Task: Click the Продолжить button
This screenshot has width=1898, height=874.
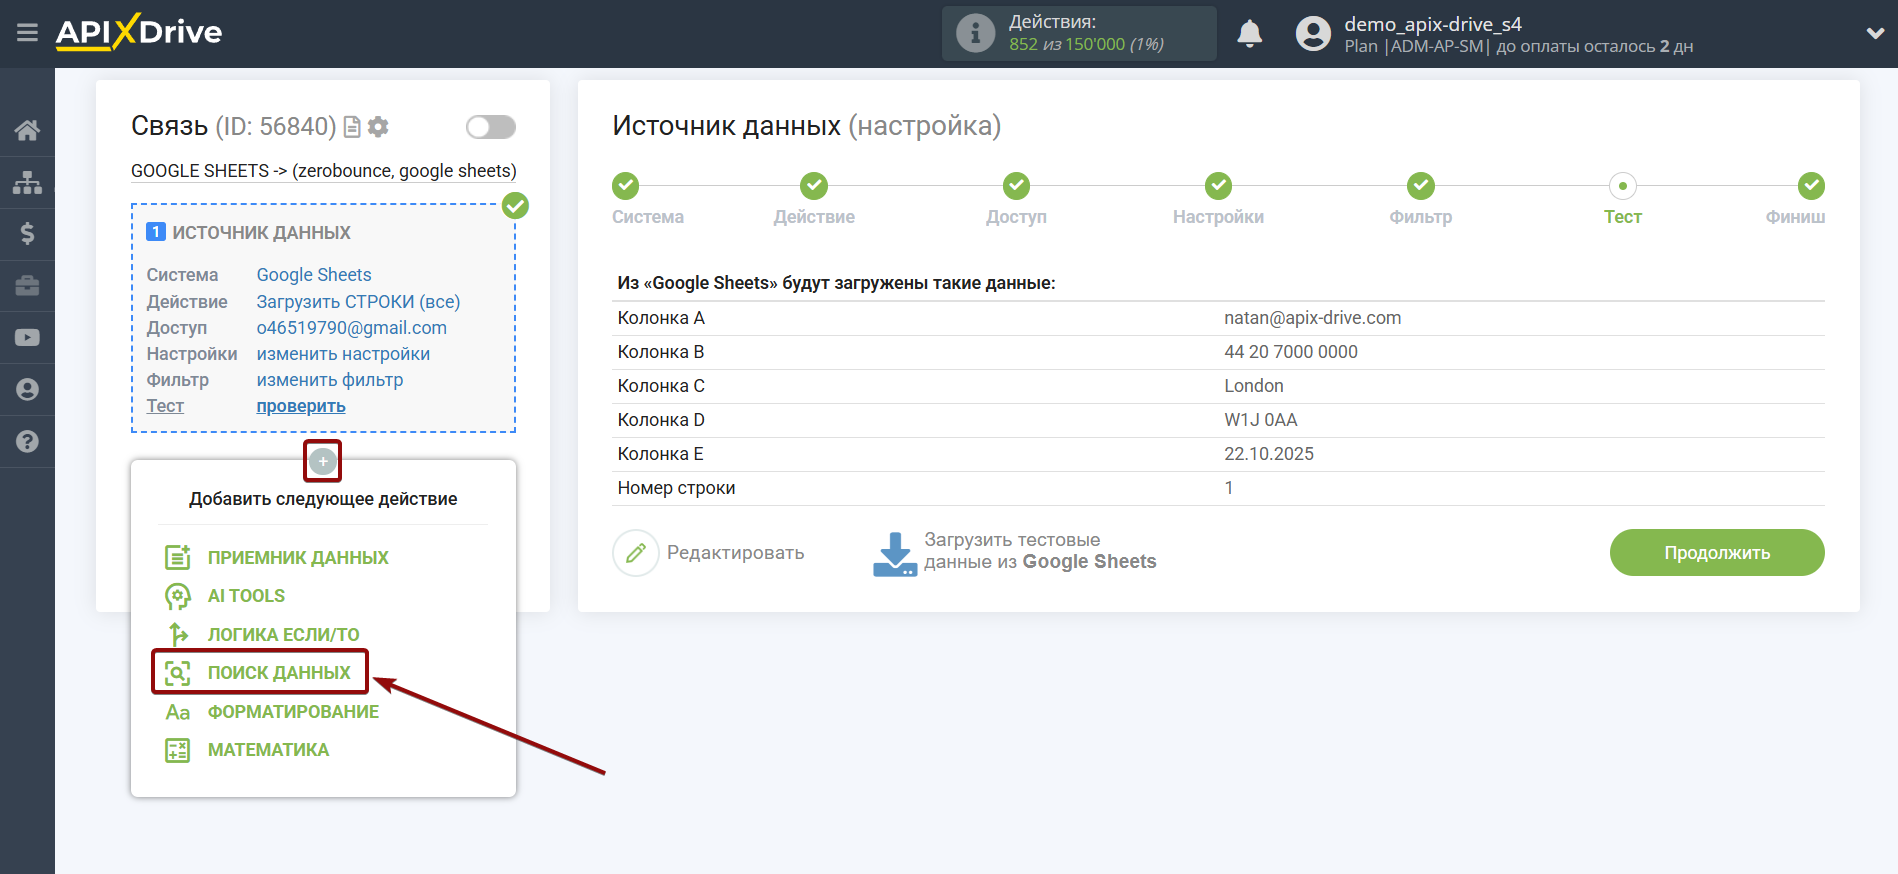Action: (x=1717, y=553)
